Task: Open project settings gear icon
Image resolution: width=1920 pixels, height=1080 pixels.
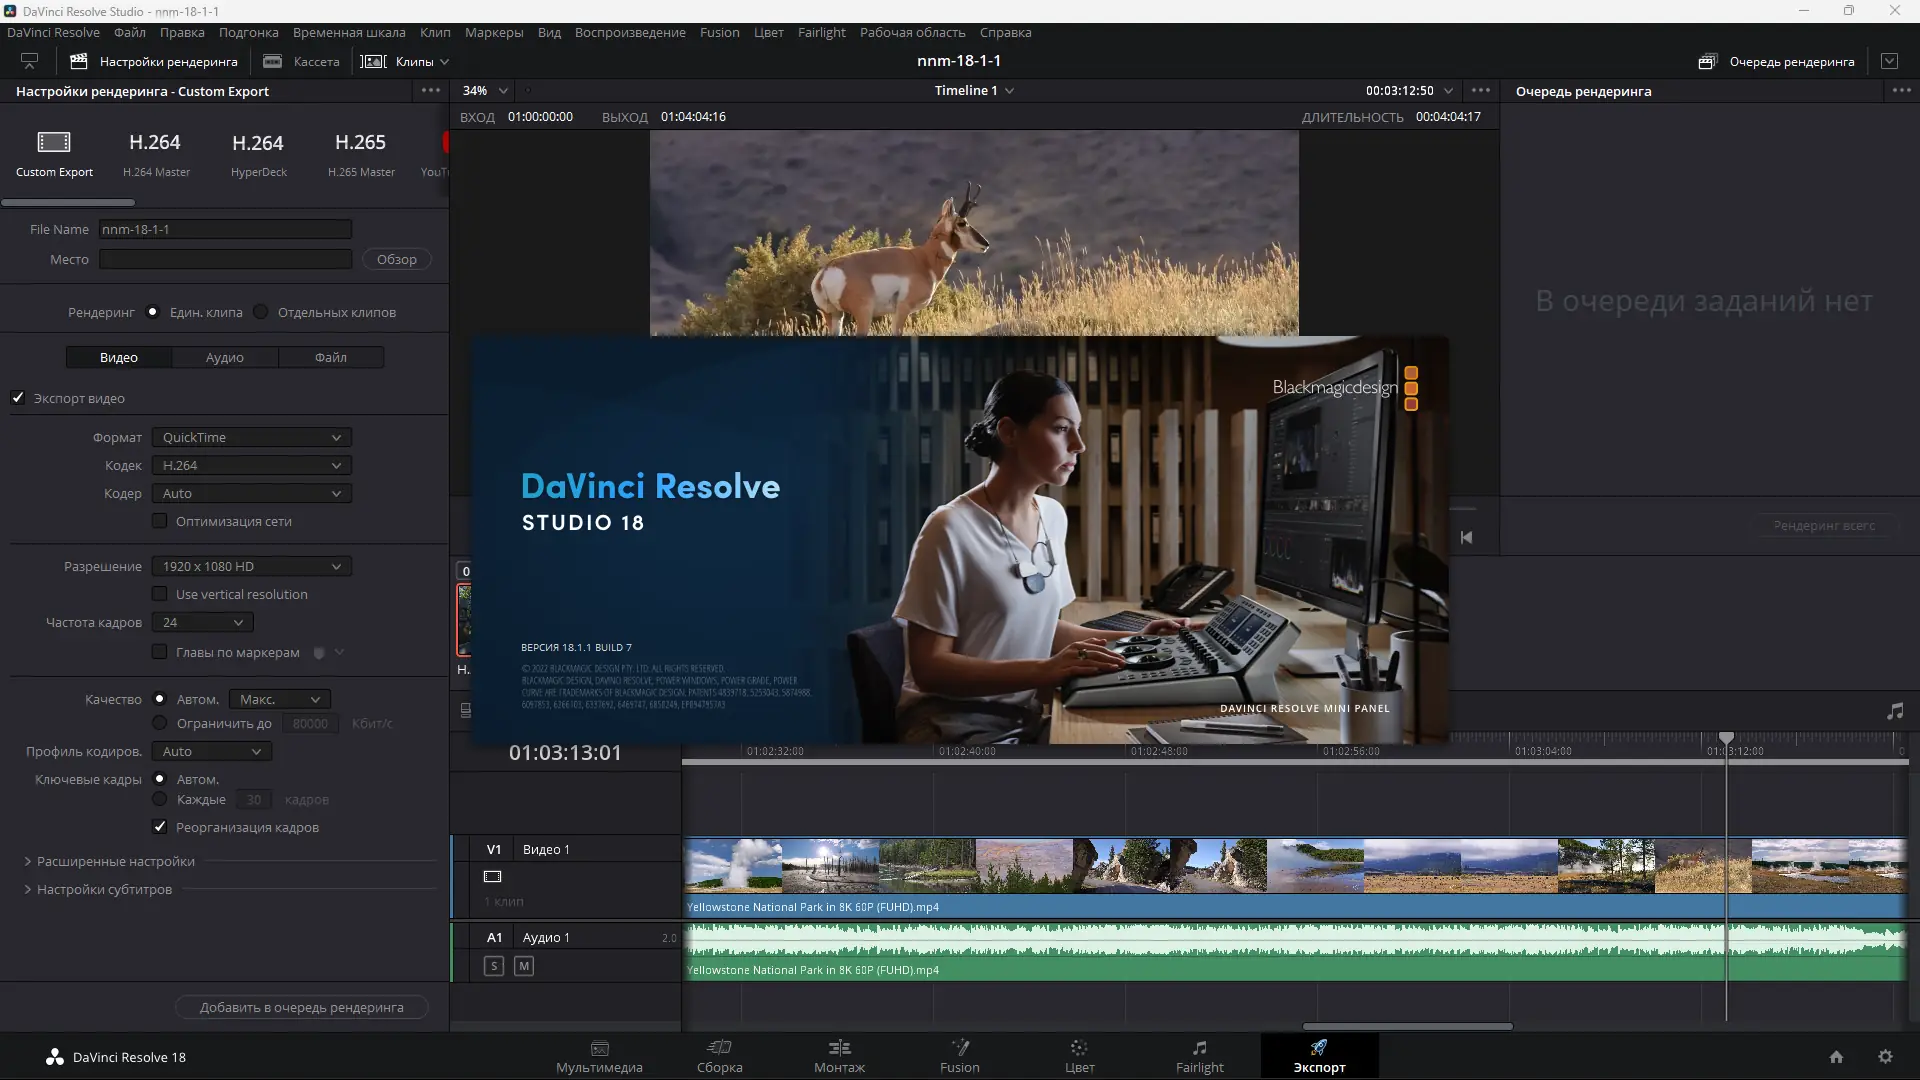Action: [x=1885, y=1057]
